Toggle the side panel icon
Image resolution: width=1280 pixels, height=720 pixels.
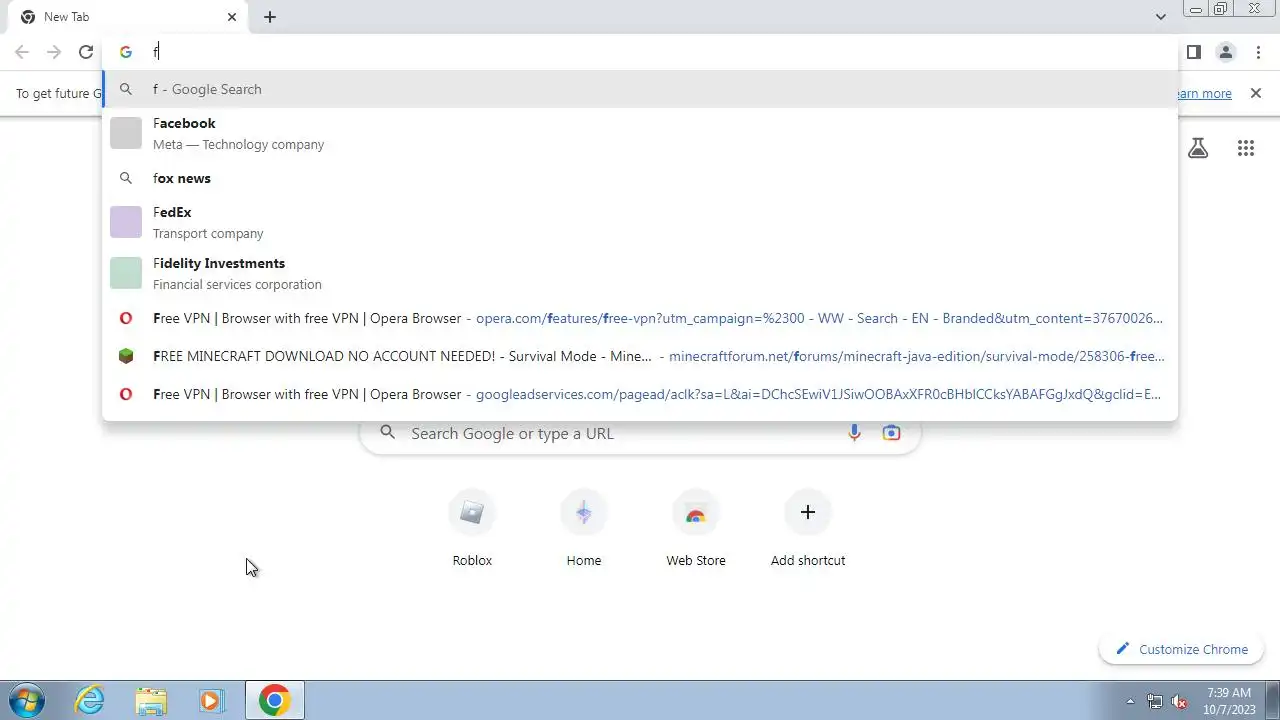pos(1193,52)
